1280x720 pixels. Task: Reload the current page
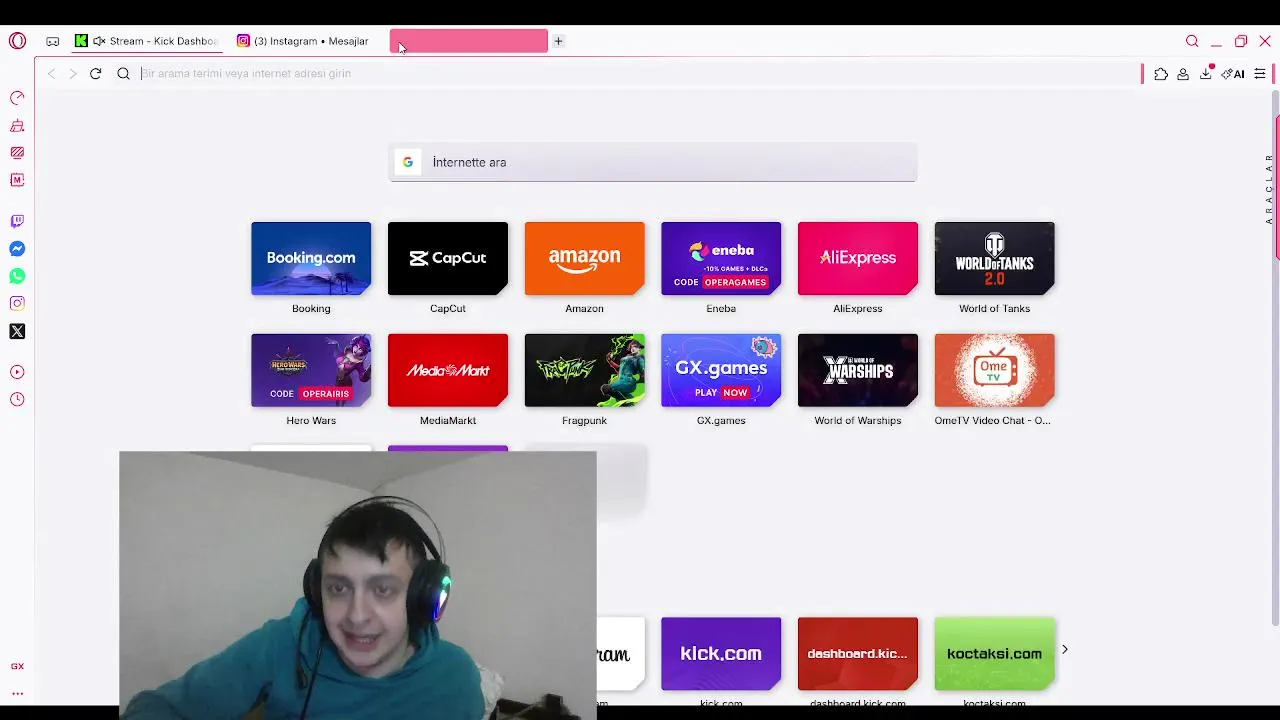[x=96, y=73]
